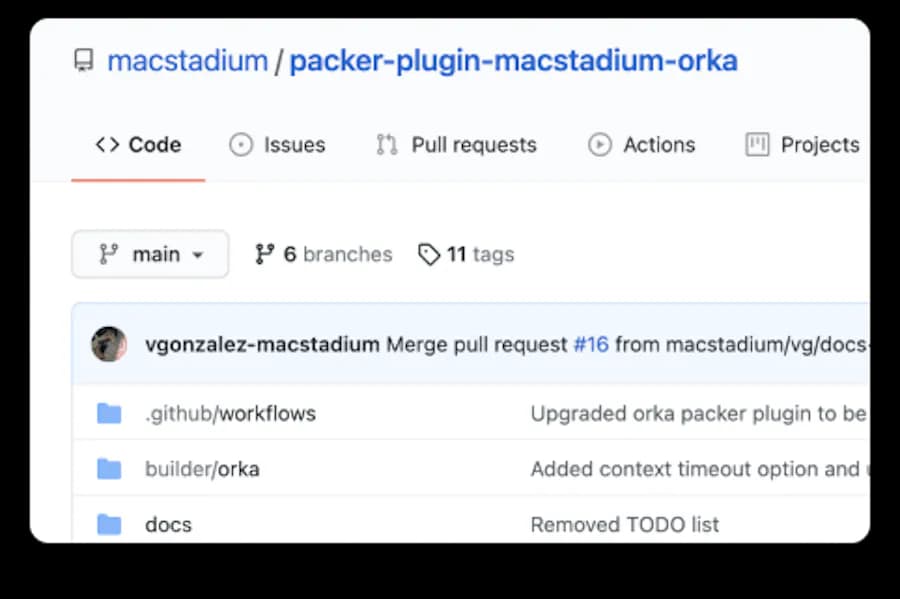Click the branches fork icon
This screenshot has height=599, width=900.
coord(264,254)
